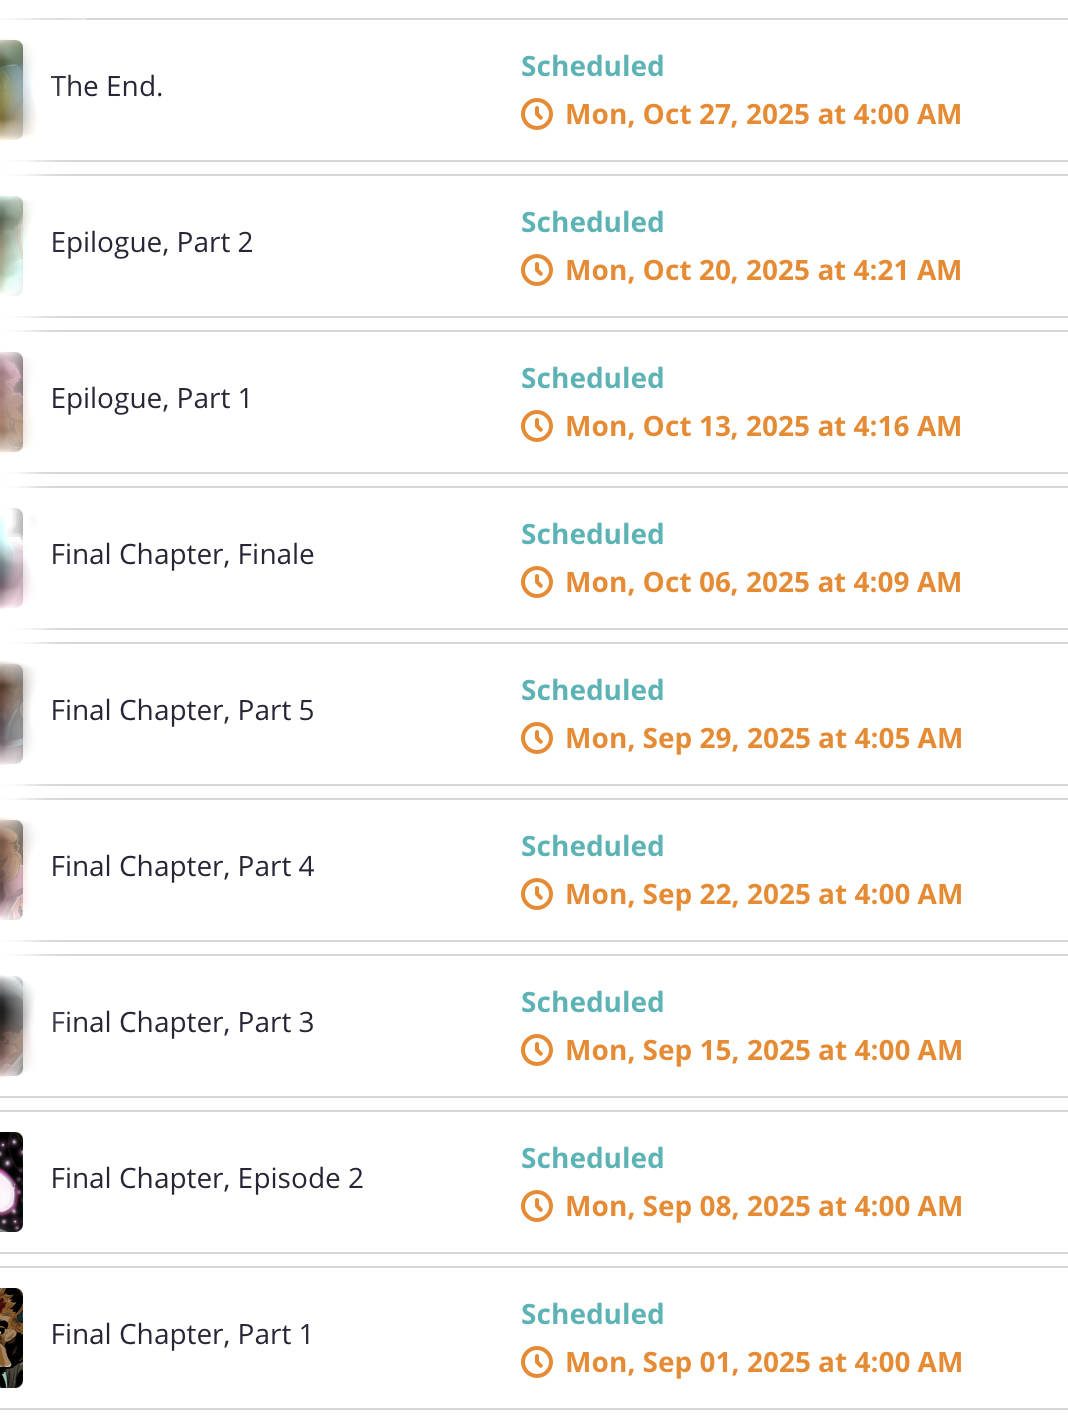
Task: Open the 'Epilogue, Part 1' episode
Action: 151,399
